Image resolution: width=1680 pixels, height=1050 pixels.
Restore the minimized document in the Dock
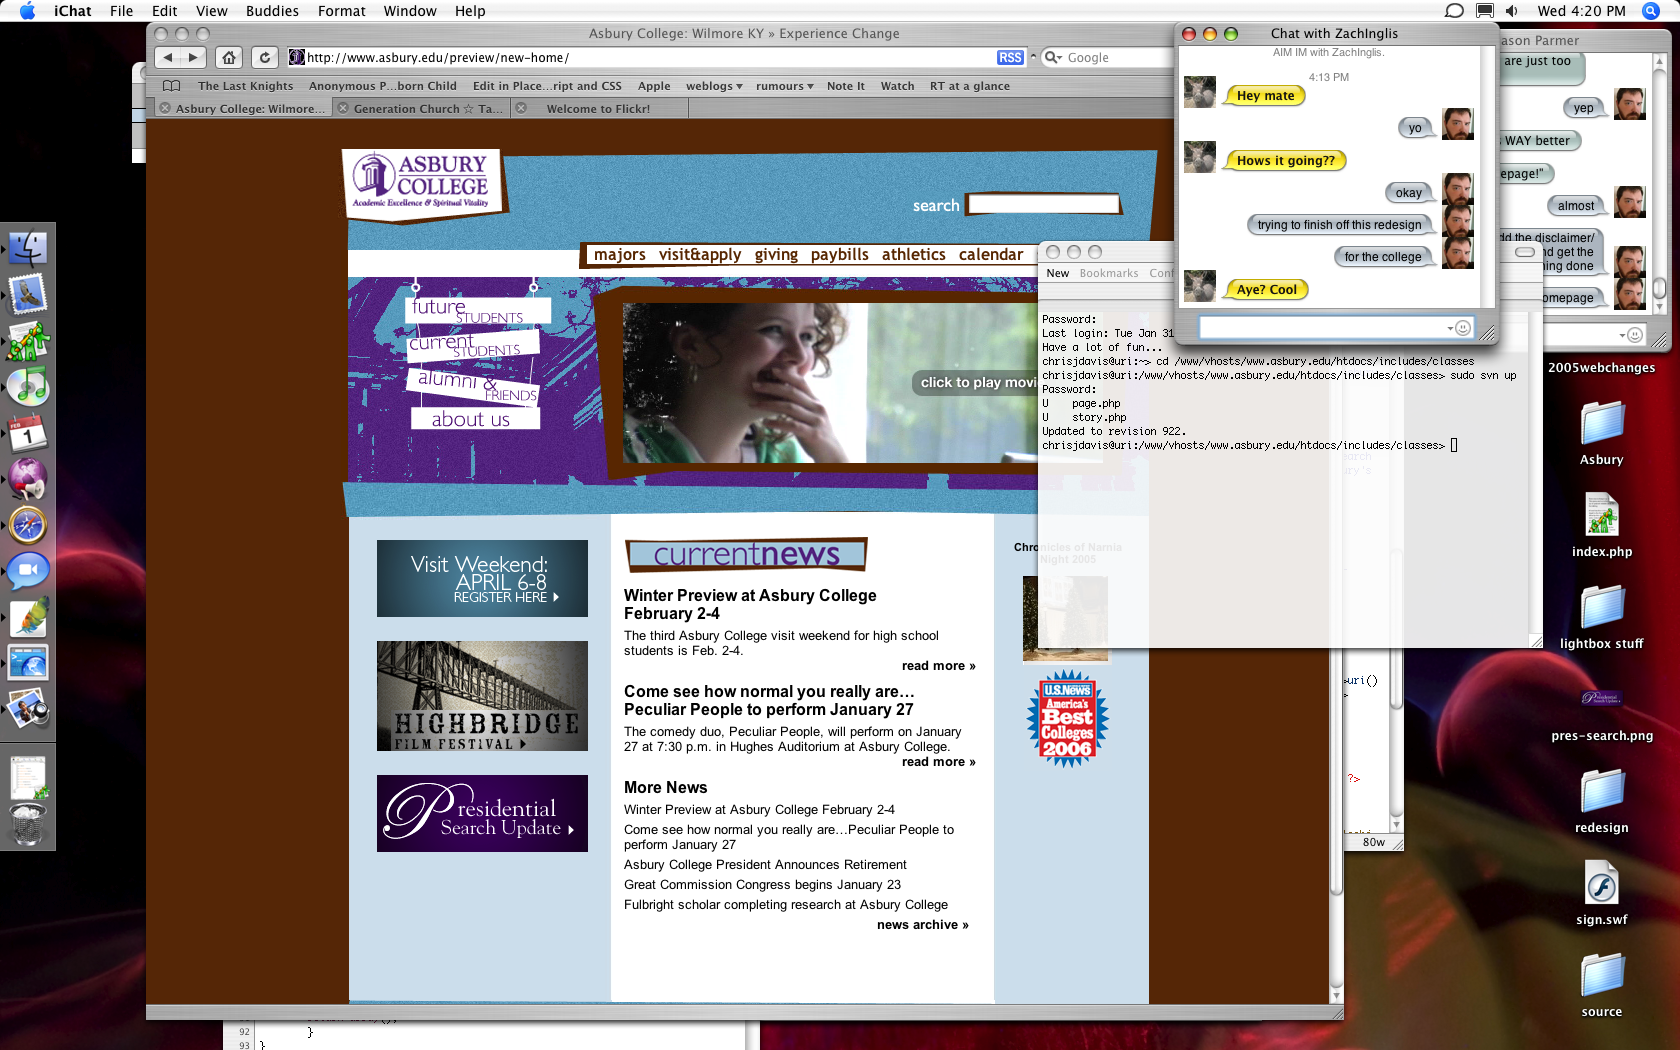pos(28,778)
